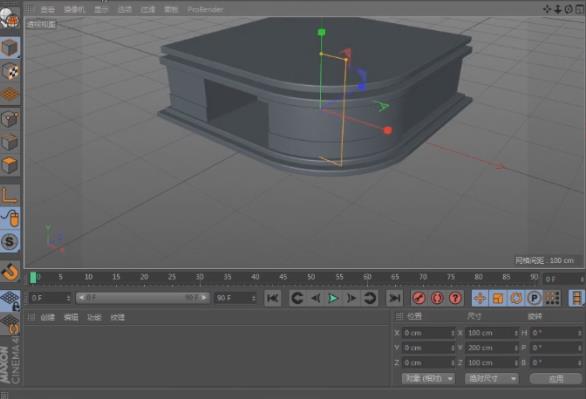Click the size Y field showing 200 cm
586x399 pixels.
492,348
